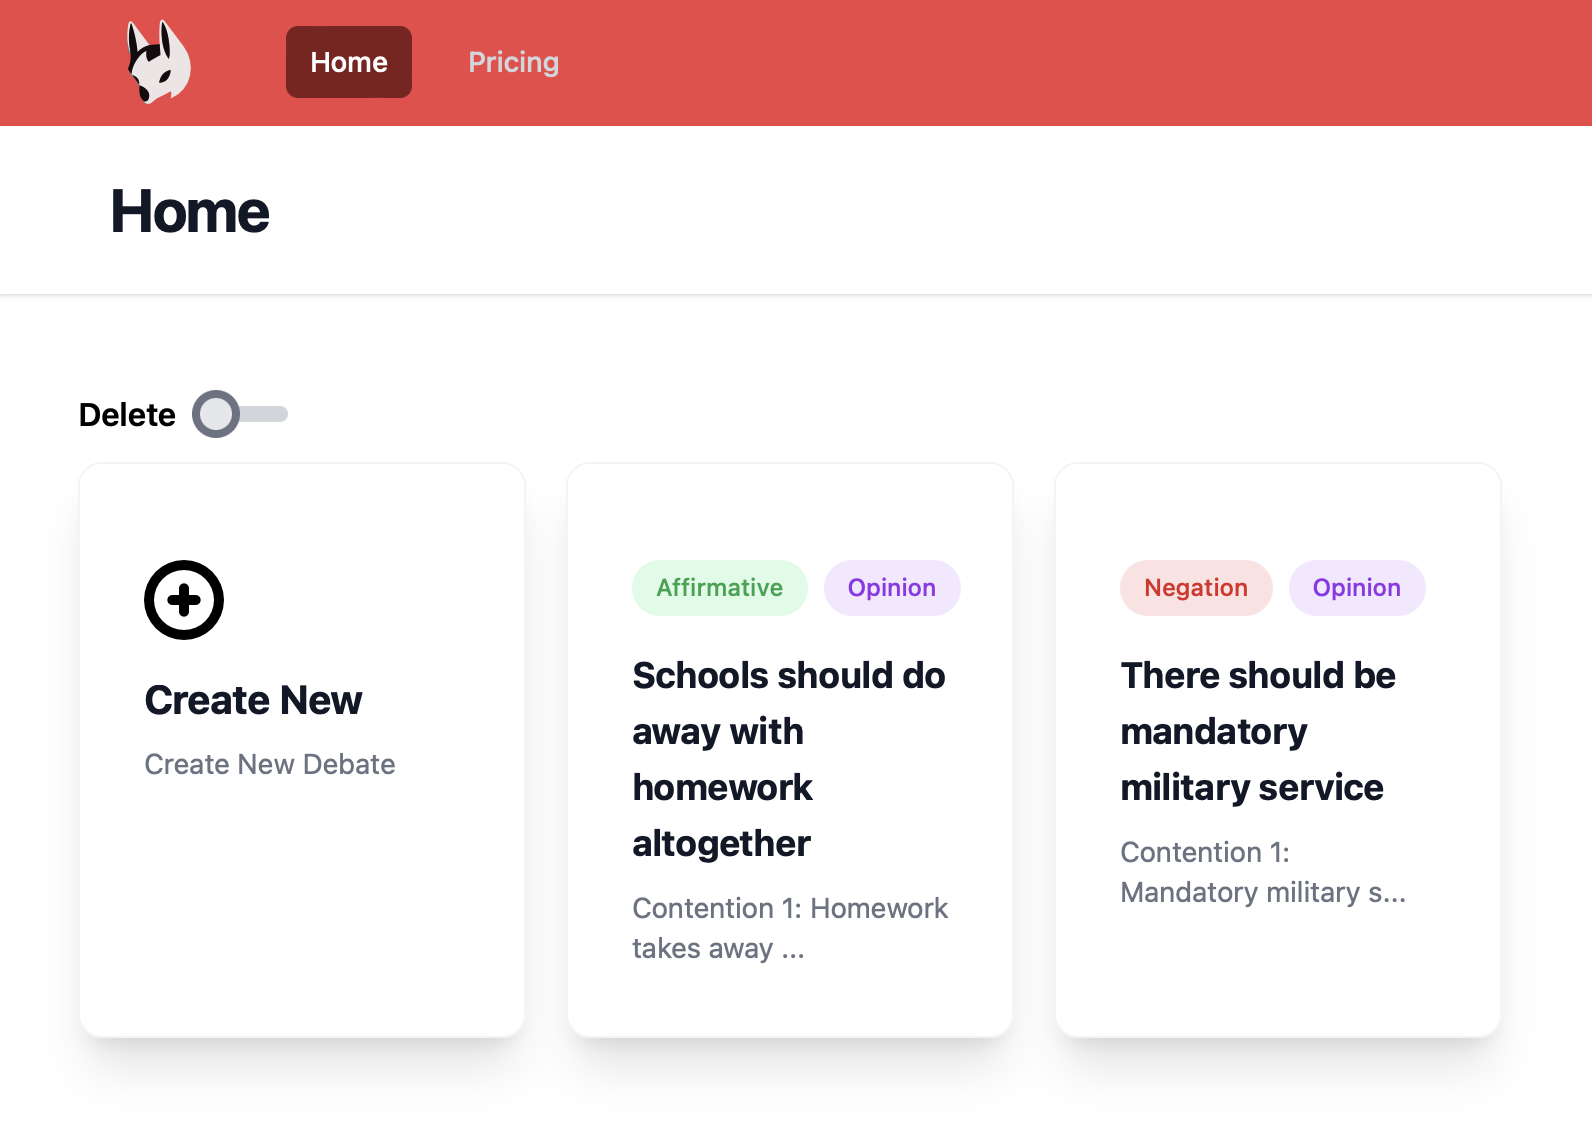Open the Home navigation tab

click(x=349, y=62)
